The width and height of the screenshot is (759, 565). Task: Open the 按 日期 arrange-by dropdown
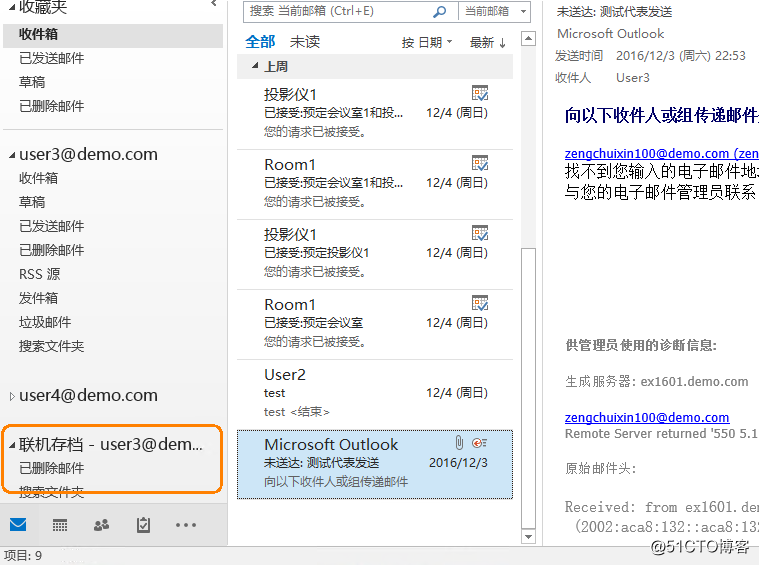tap(427, 43)
